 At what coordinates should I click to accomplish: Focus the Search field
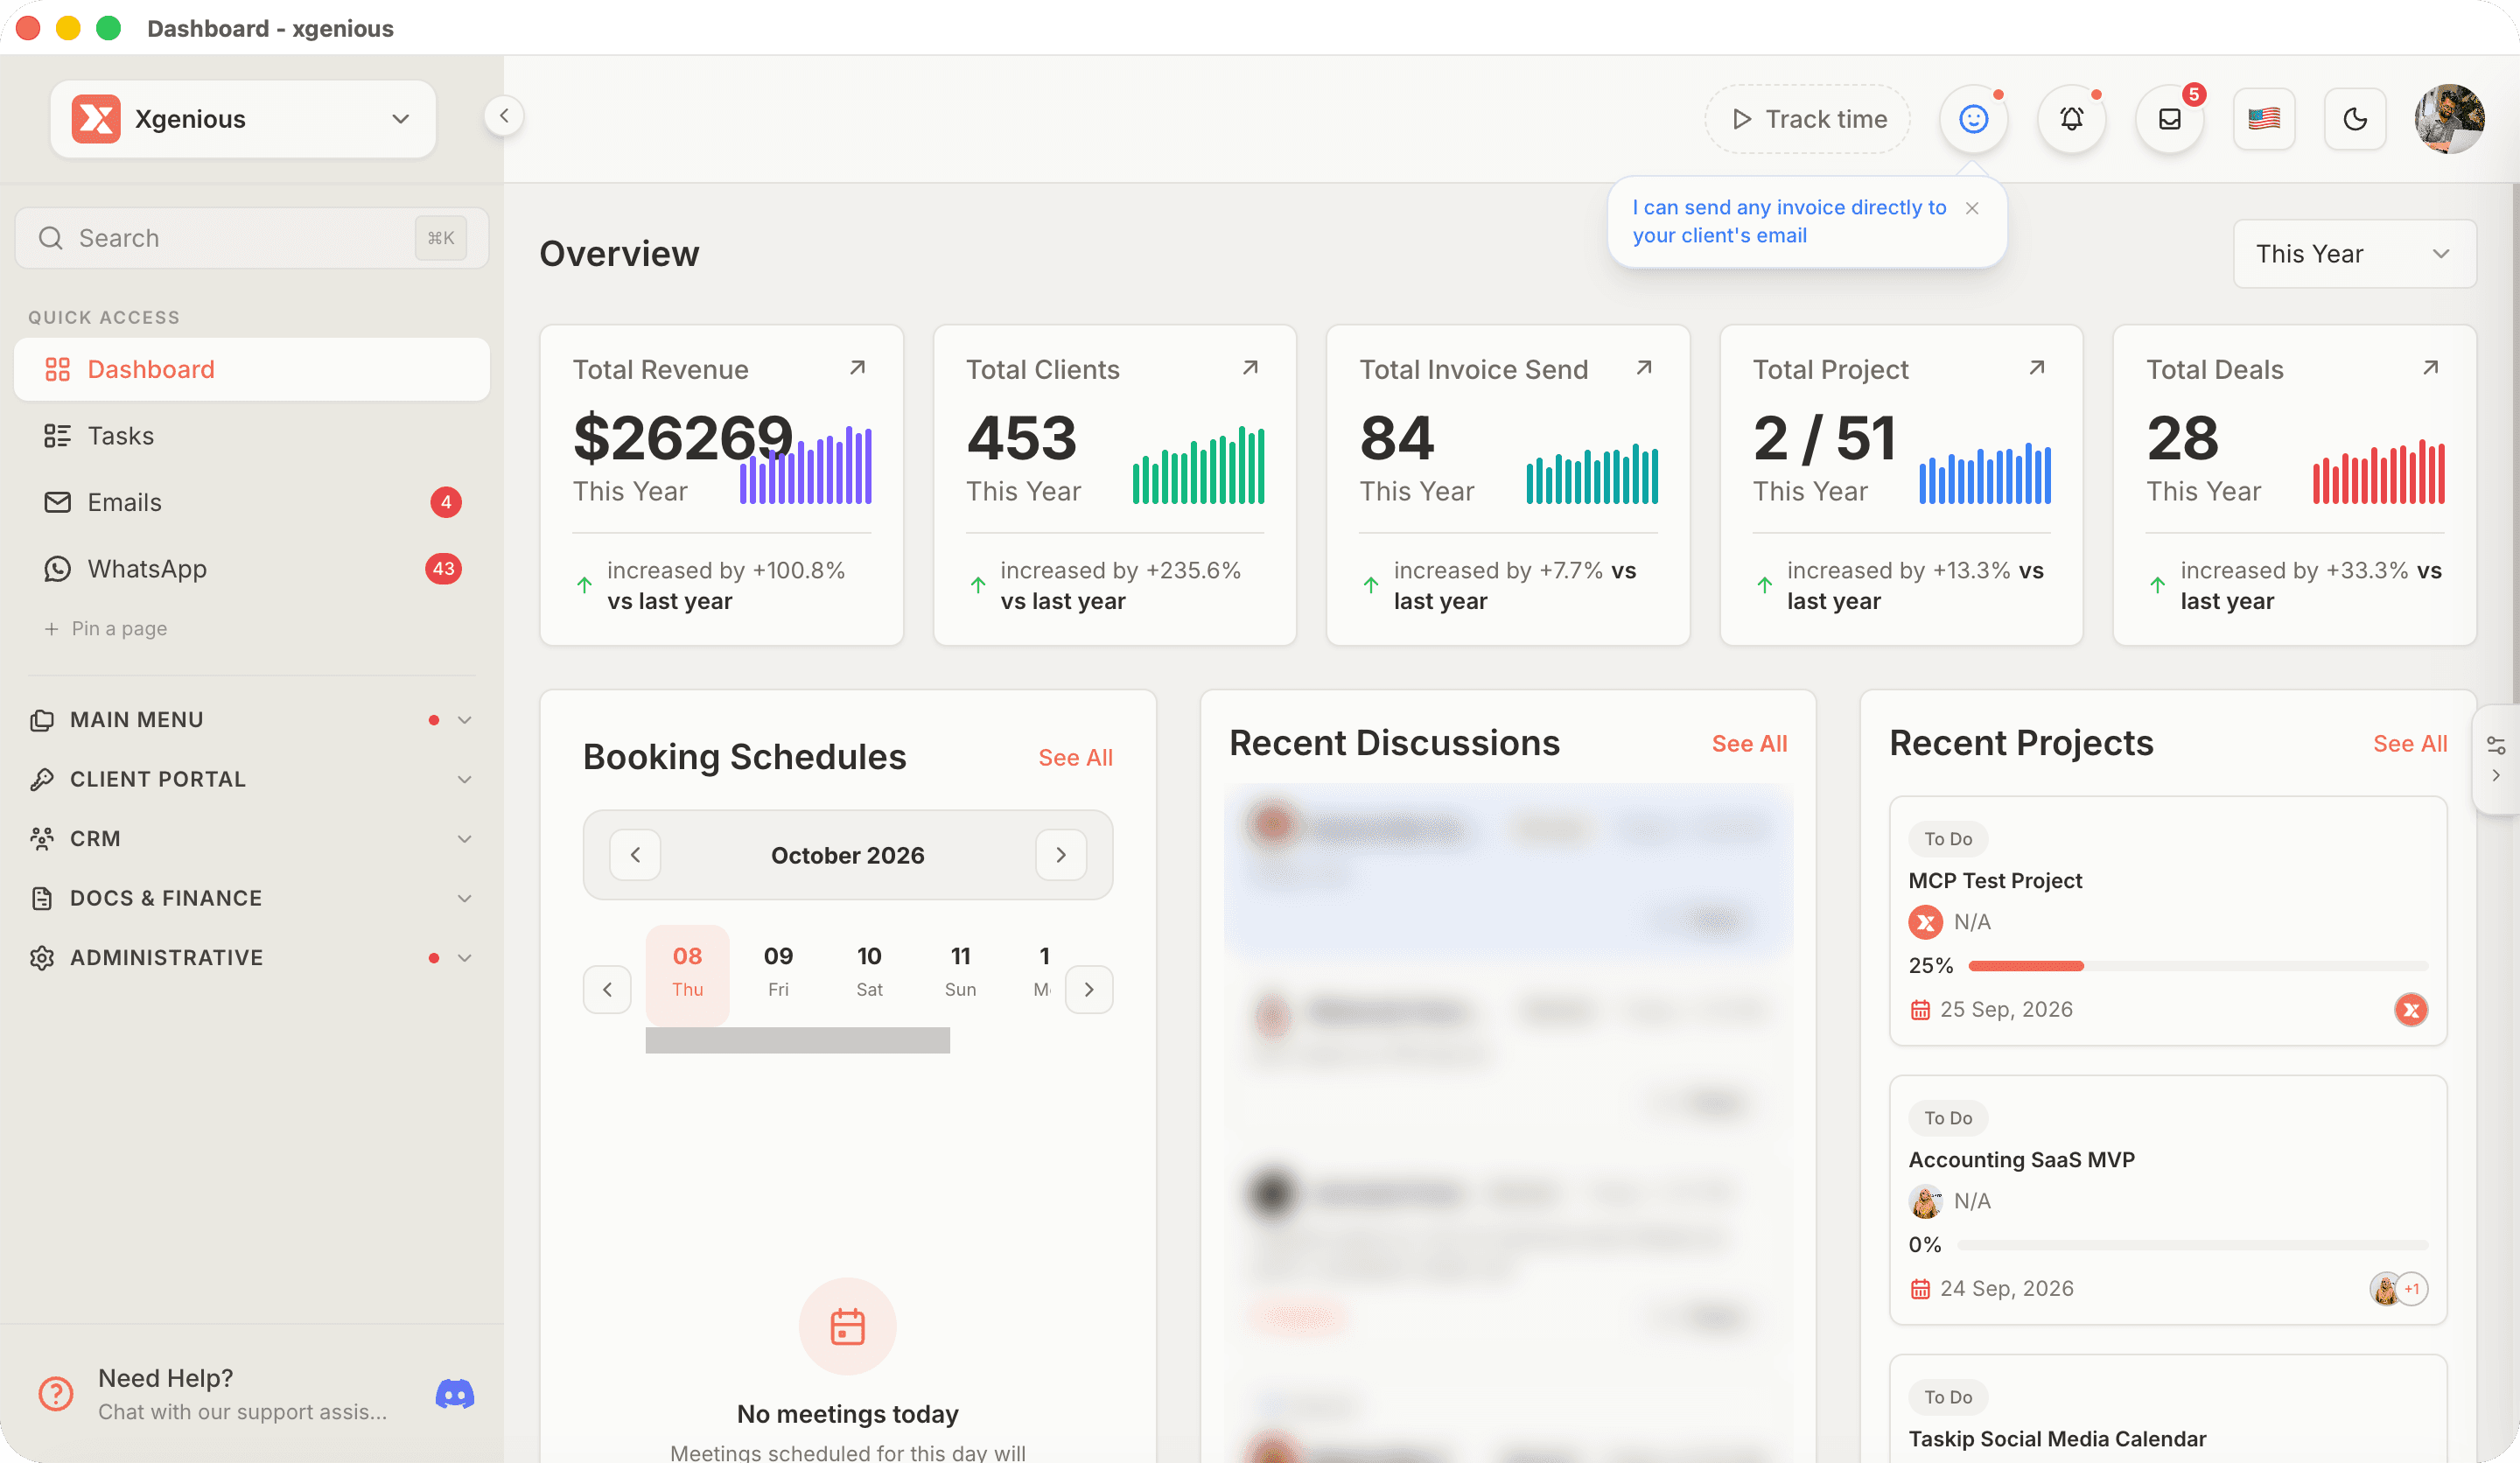(252, 238)
